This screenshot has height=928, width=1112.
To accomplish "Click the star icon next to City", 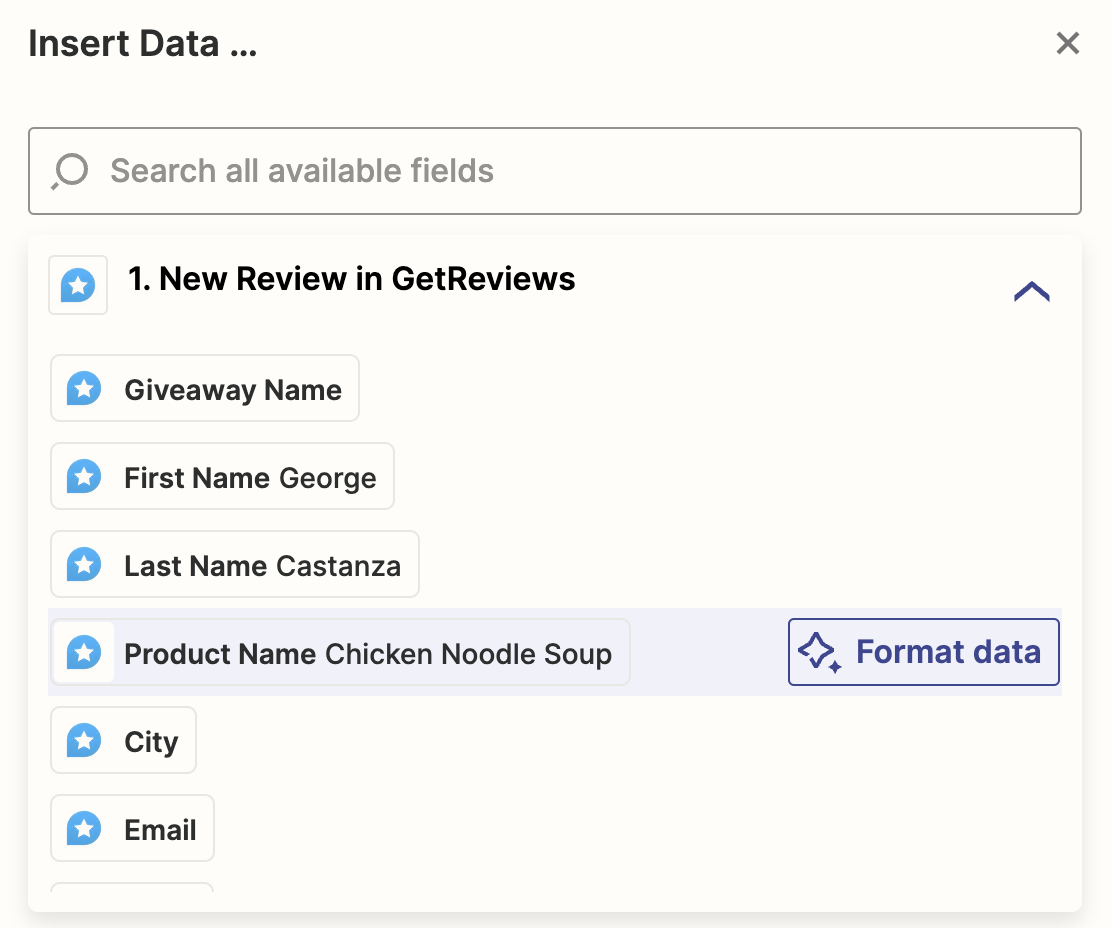I will pyautogui.click(x=82, y=740).
